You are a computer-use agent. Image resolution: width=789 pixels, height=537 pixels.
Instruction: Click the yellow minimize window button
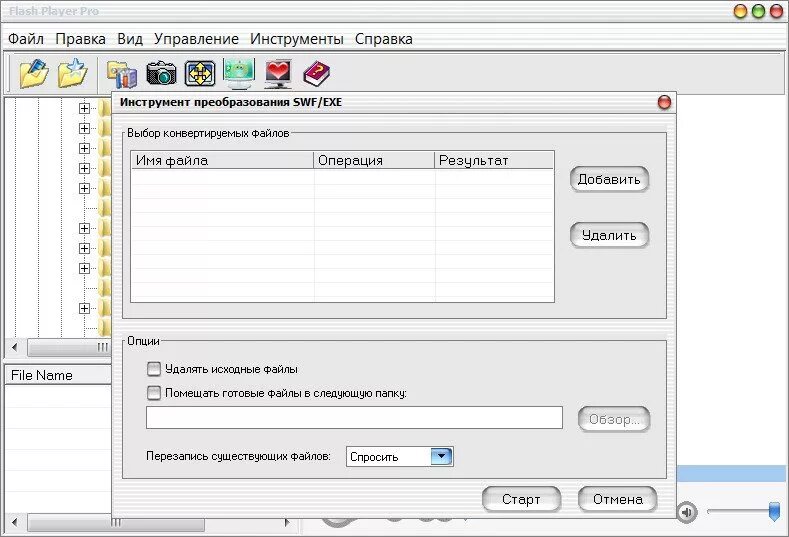pyautogui.click(x=740, y=11)
